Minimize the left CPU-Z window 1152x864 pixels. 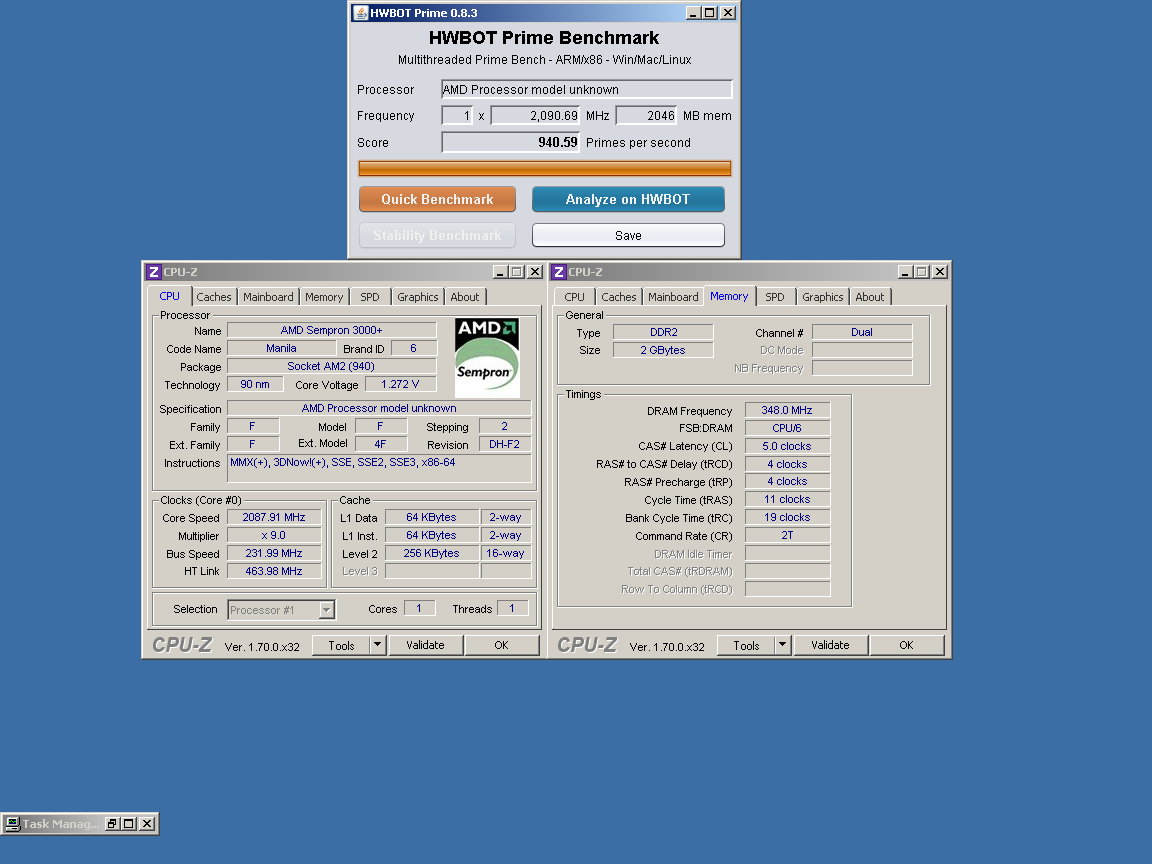click(x=500, y=272)
